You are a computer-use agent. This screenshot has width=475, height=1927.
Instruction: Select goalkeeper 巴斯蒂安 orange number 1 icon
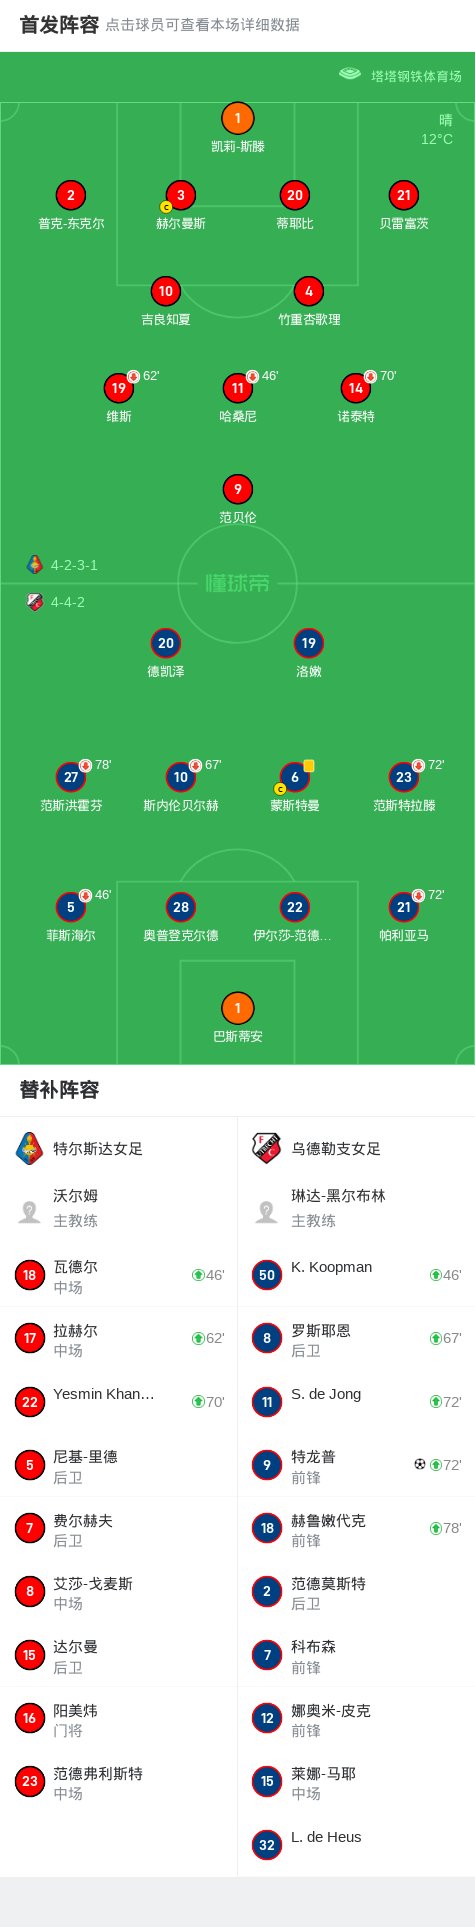tap(237, 1008)
